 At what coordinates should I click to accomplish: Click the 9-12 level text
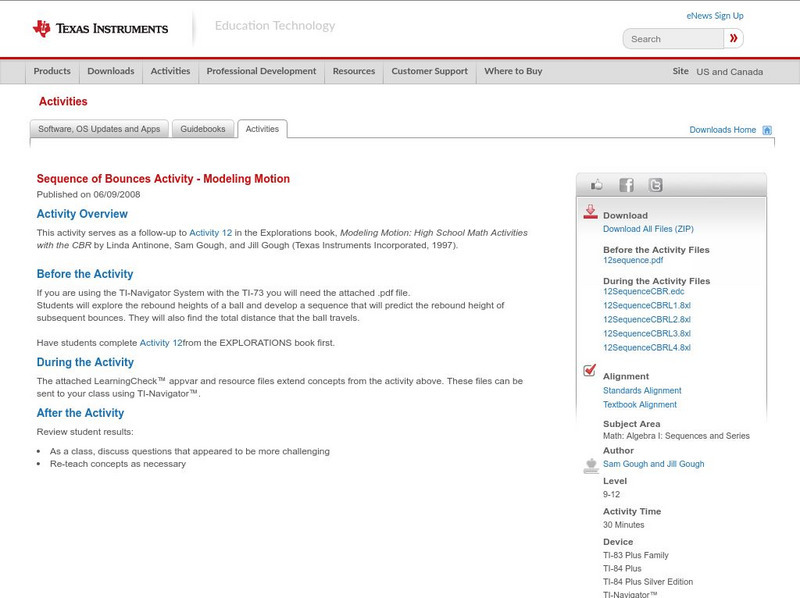click(x=611, y=494)
